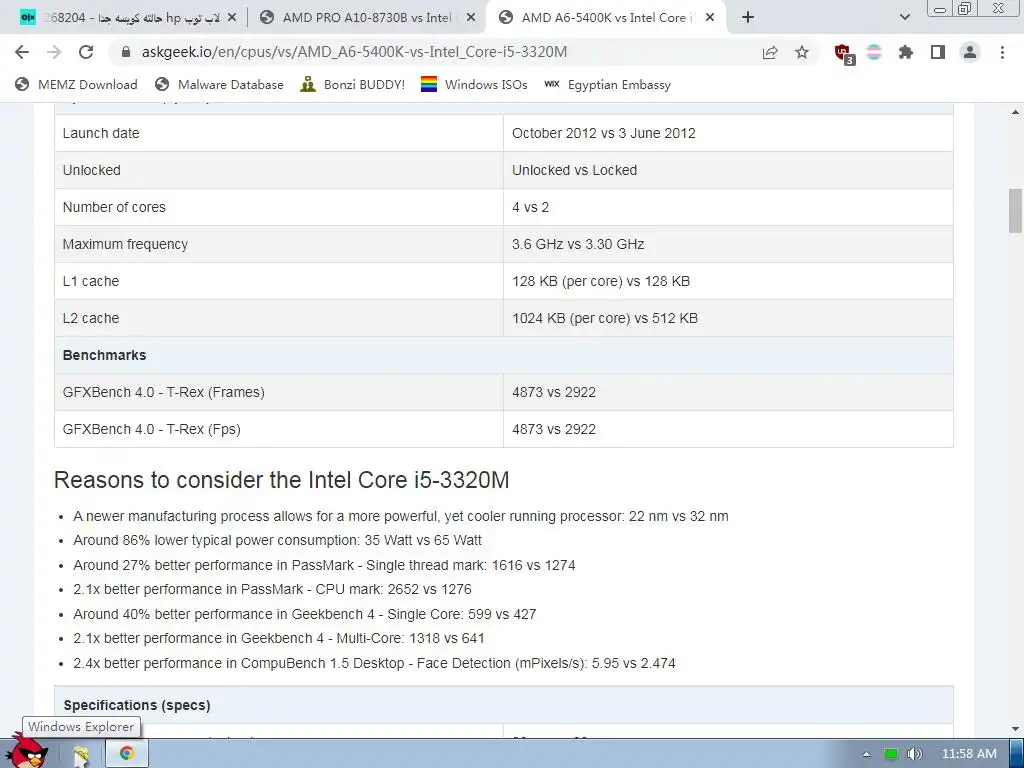Close the OLX hp laptop tab

[x=232, y=18]
